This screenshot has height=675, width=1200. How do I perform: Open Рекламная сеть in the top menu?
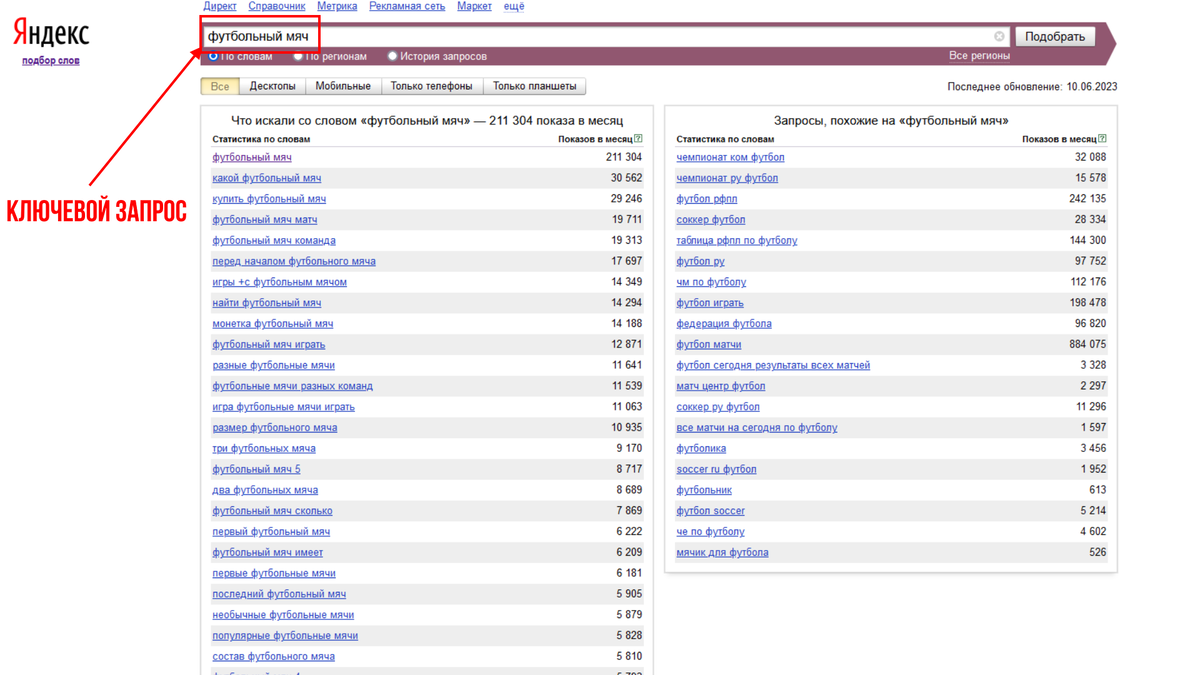pyautogui.click(x=407, y=6)
